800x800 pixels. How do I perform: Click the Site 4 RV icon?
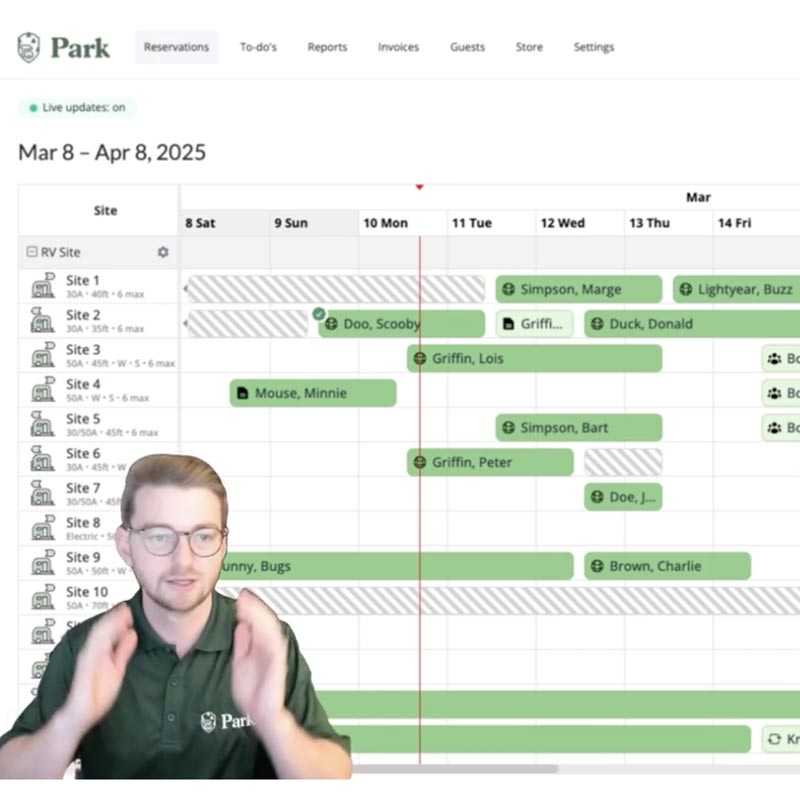pos(43,390)
